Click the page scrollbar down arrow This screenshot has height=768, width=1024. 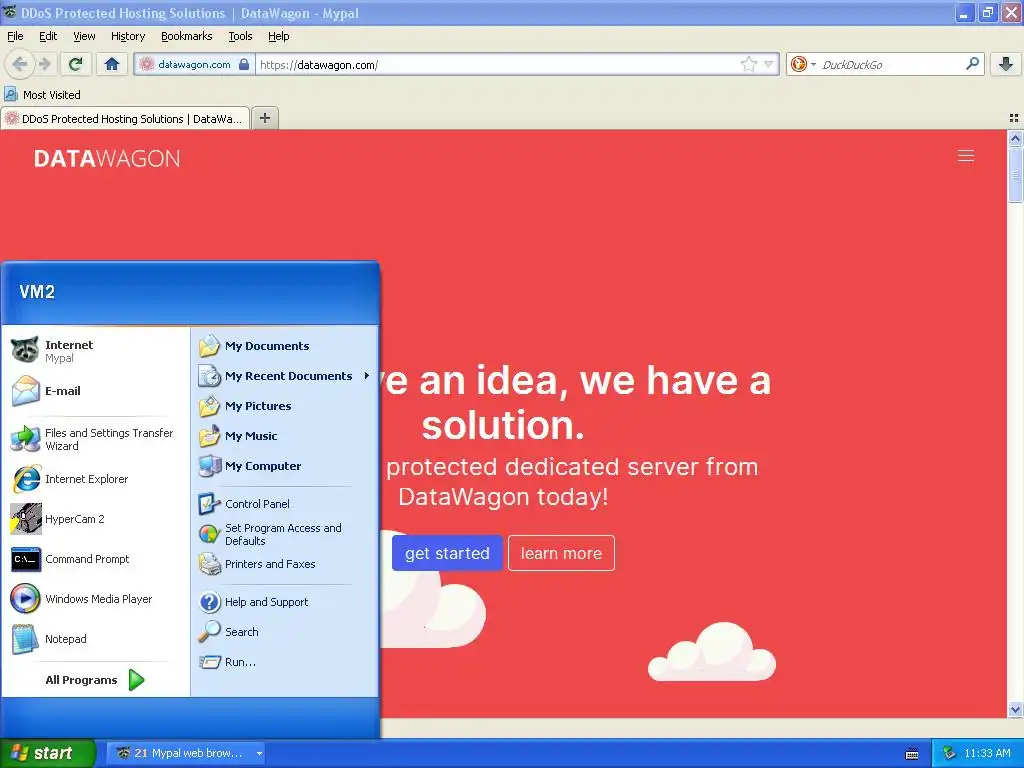pyautogui.click(x=1015, y=709)
